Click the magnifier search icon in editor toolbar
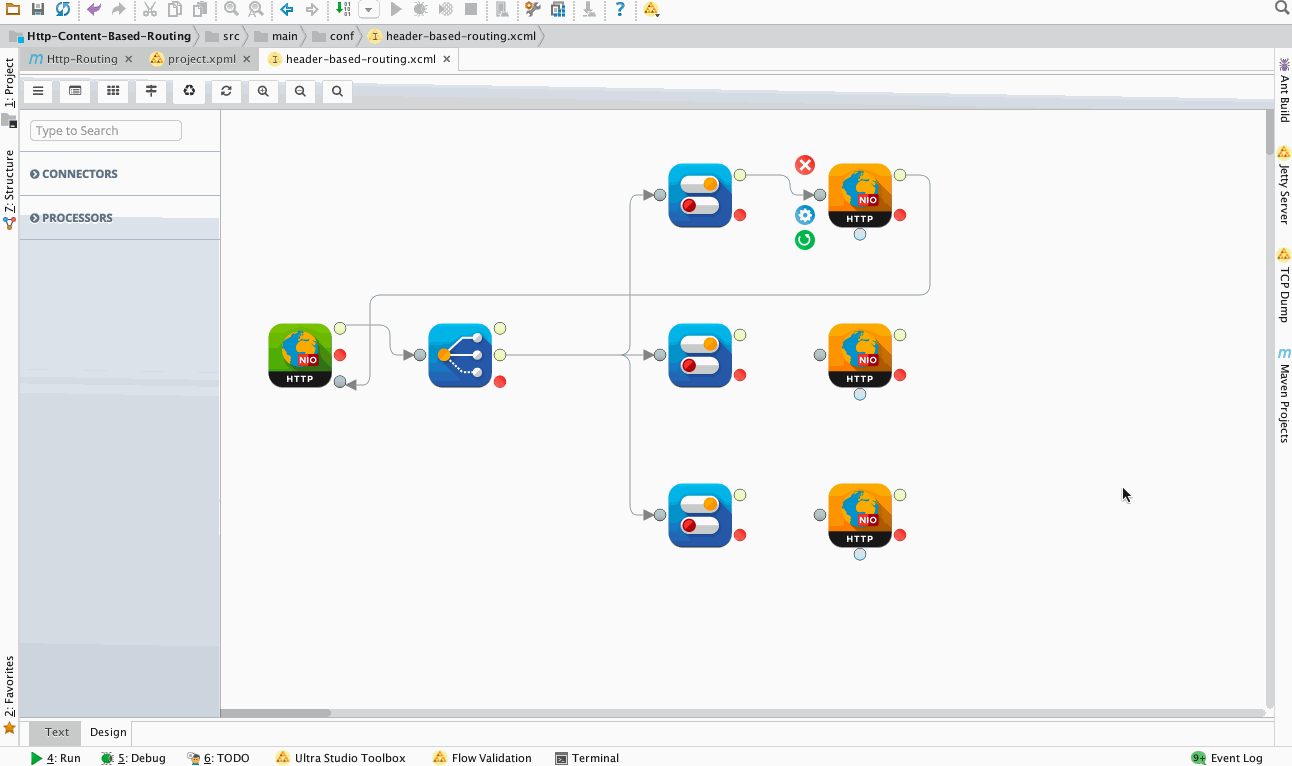The width and height of the screenshot is (1292, 766). click(338, 91)
